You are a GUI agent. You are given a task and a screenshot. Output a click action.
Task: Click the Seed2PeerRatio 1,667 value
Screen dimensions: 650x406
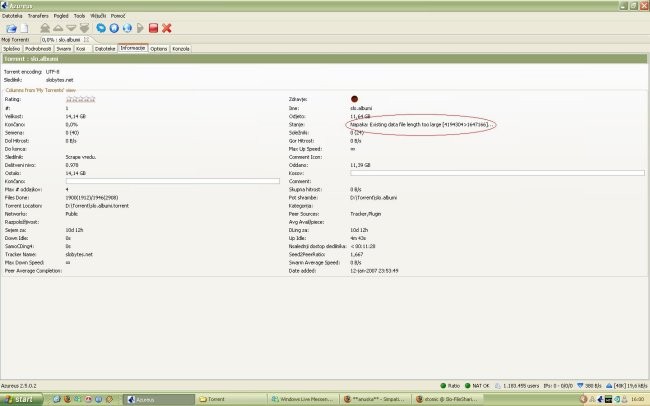click(x=357, y=255)
